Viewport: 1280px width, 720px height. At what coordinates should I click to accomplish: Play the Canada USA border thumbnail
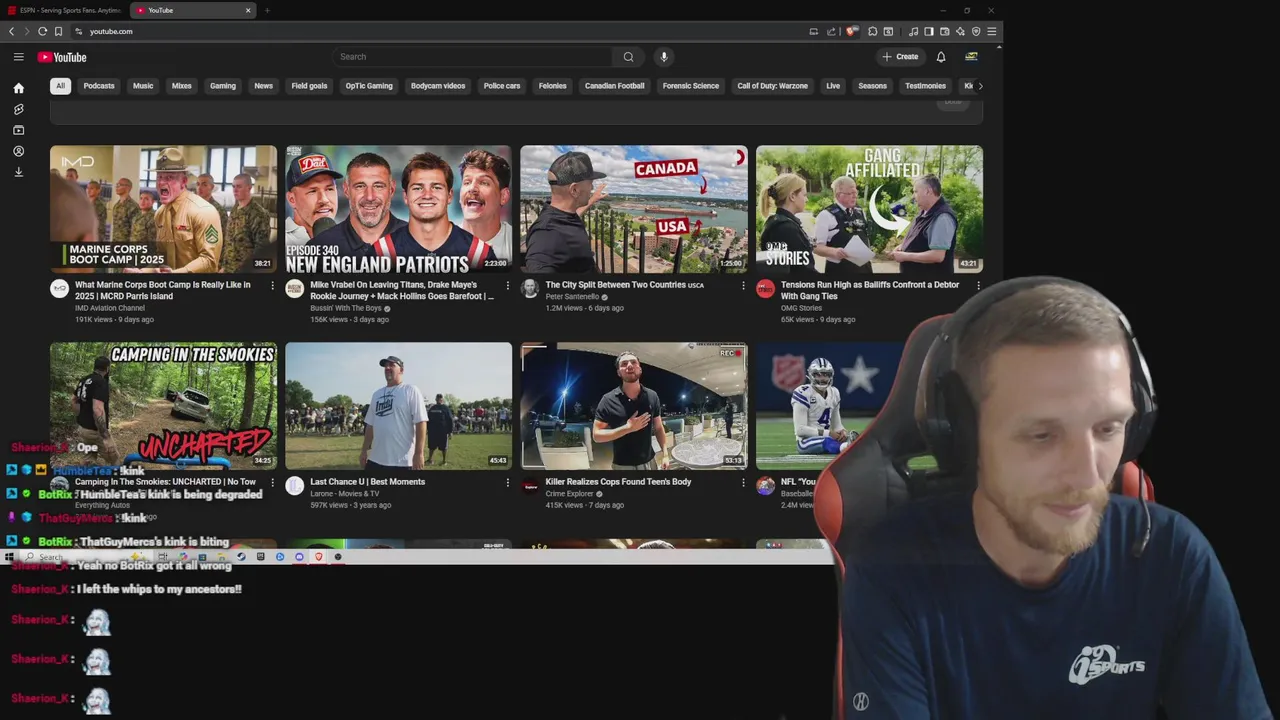tap(634, 209)
